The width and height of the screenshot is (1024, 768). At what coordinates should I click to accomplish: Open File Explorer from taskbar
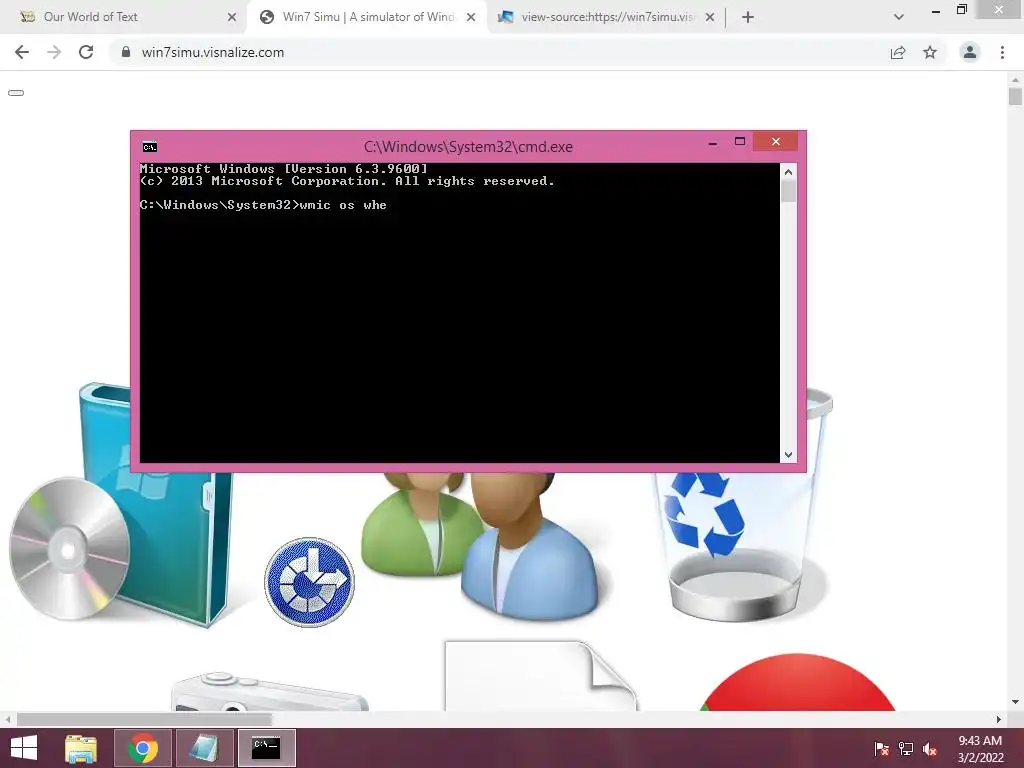point(81,748)
